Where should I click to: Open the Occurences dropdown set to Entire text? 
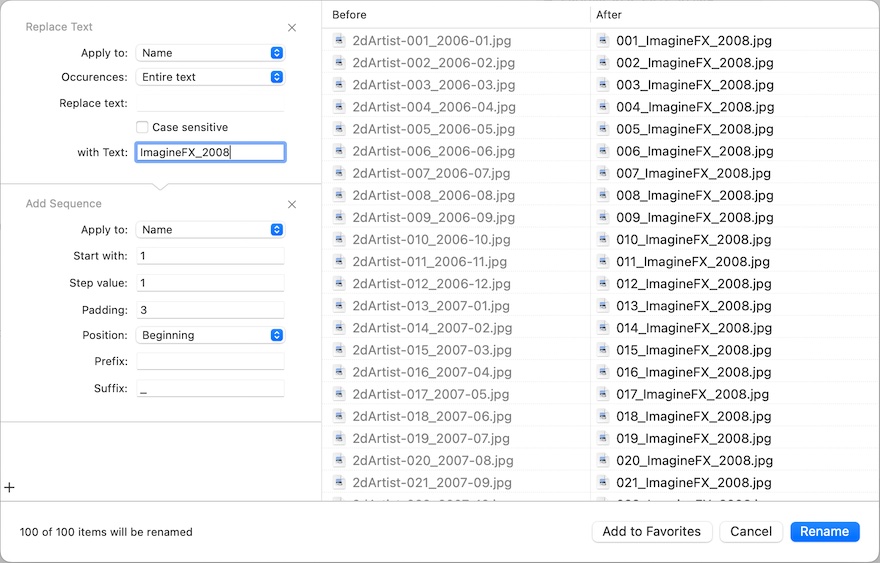tap(210, 77)
